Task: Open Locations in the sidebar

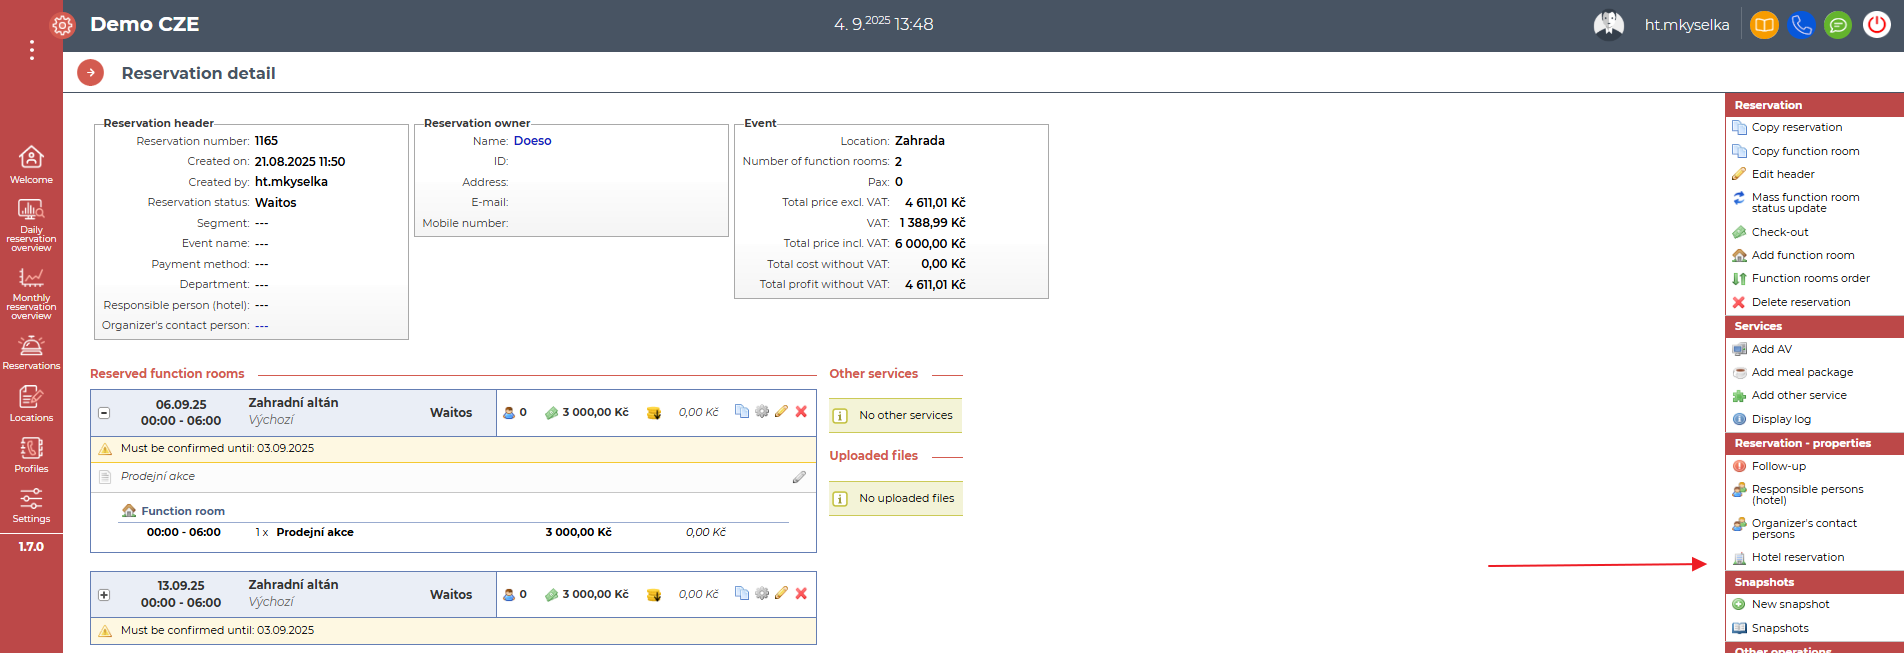Action: pyautogui.click(x=31, y=404)
